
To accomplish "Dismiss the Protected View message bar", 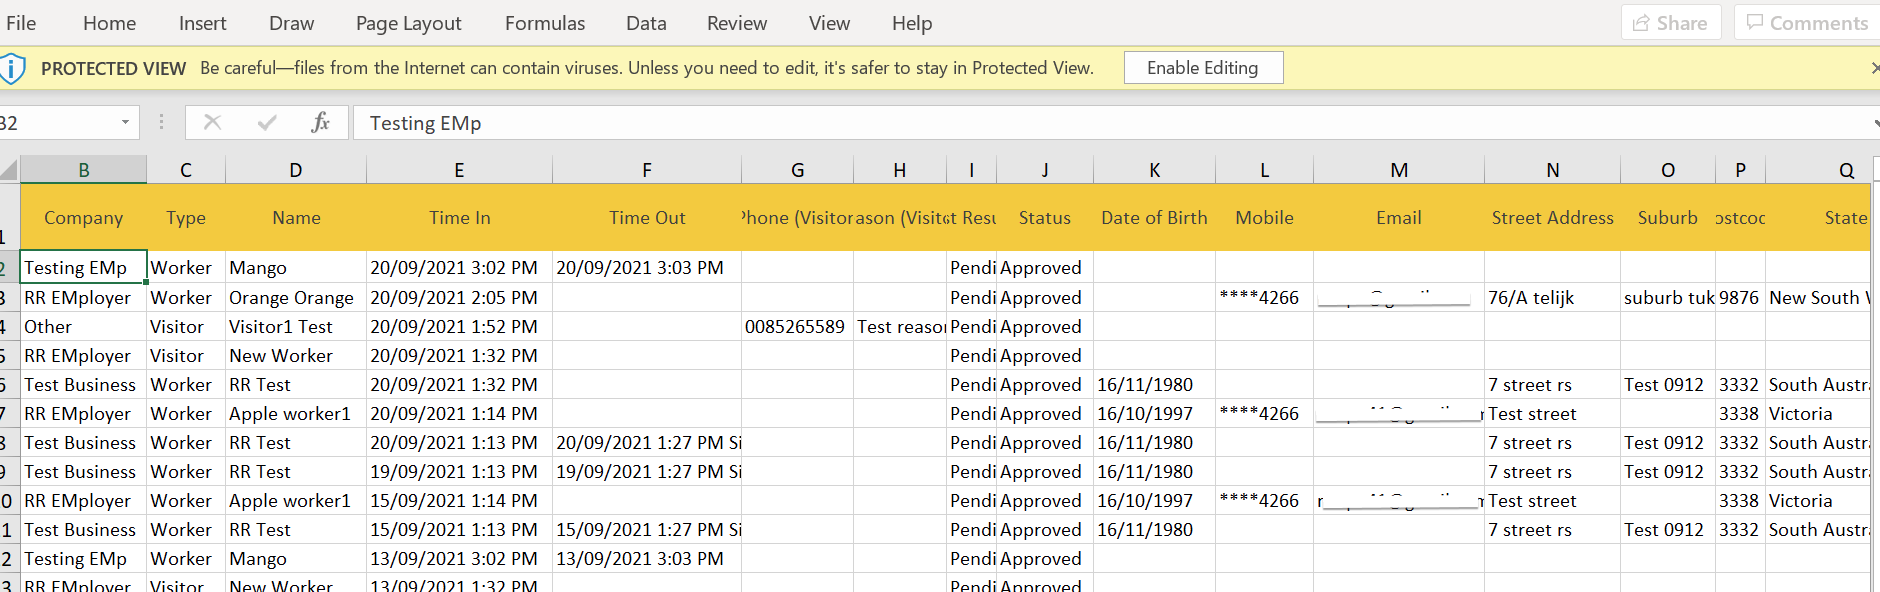I will [1874, 68].
